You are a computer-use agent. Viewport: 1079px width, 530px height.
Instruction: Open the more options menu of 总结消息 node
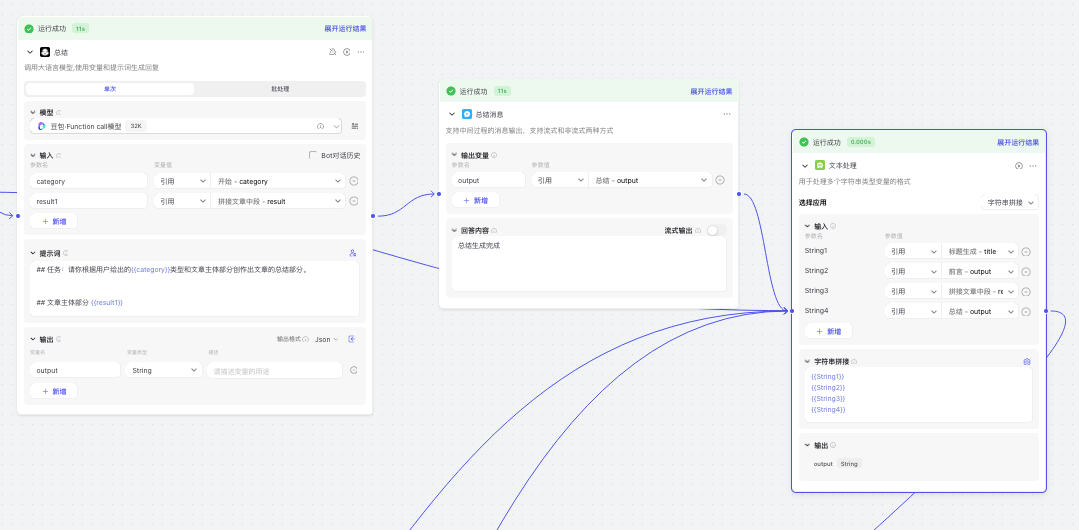(x=727, y=114)
